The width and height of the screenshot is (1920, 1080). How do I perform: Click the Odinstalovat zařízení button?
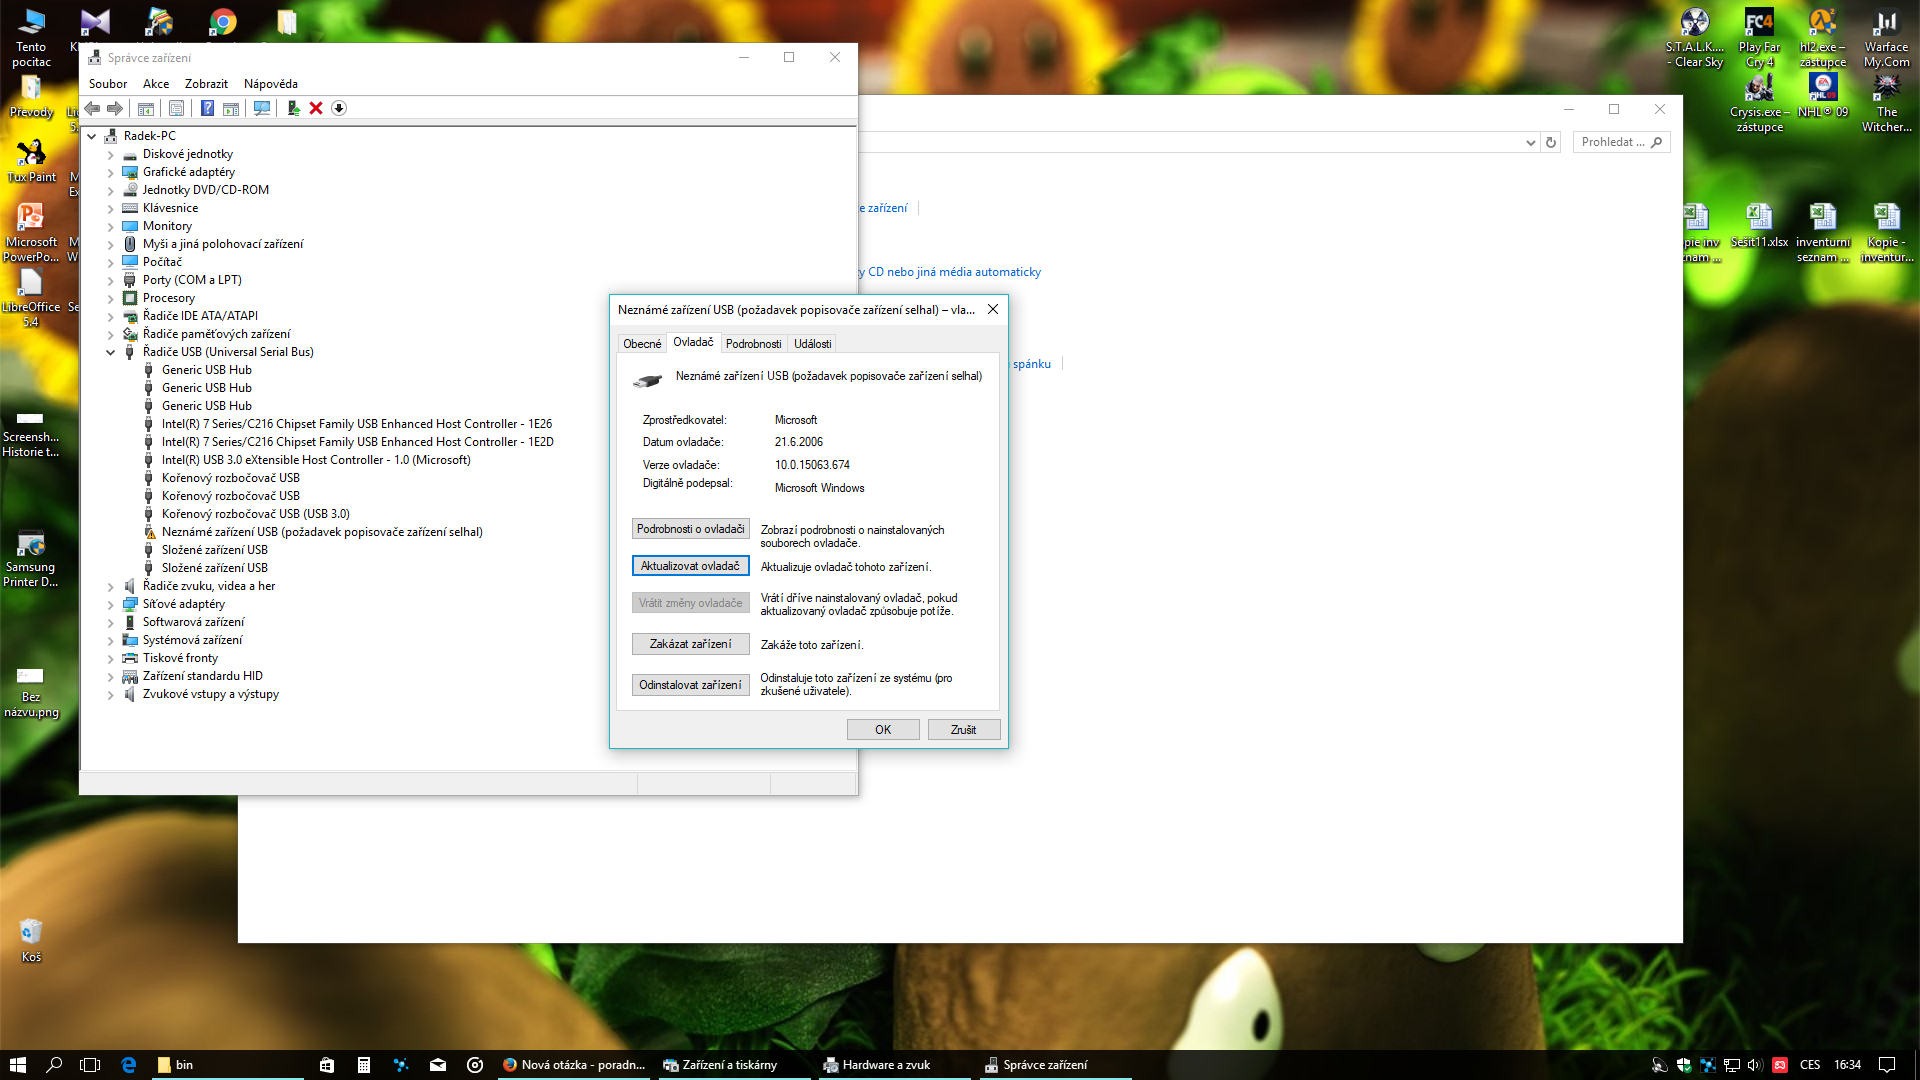[690, 685]
